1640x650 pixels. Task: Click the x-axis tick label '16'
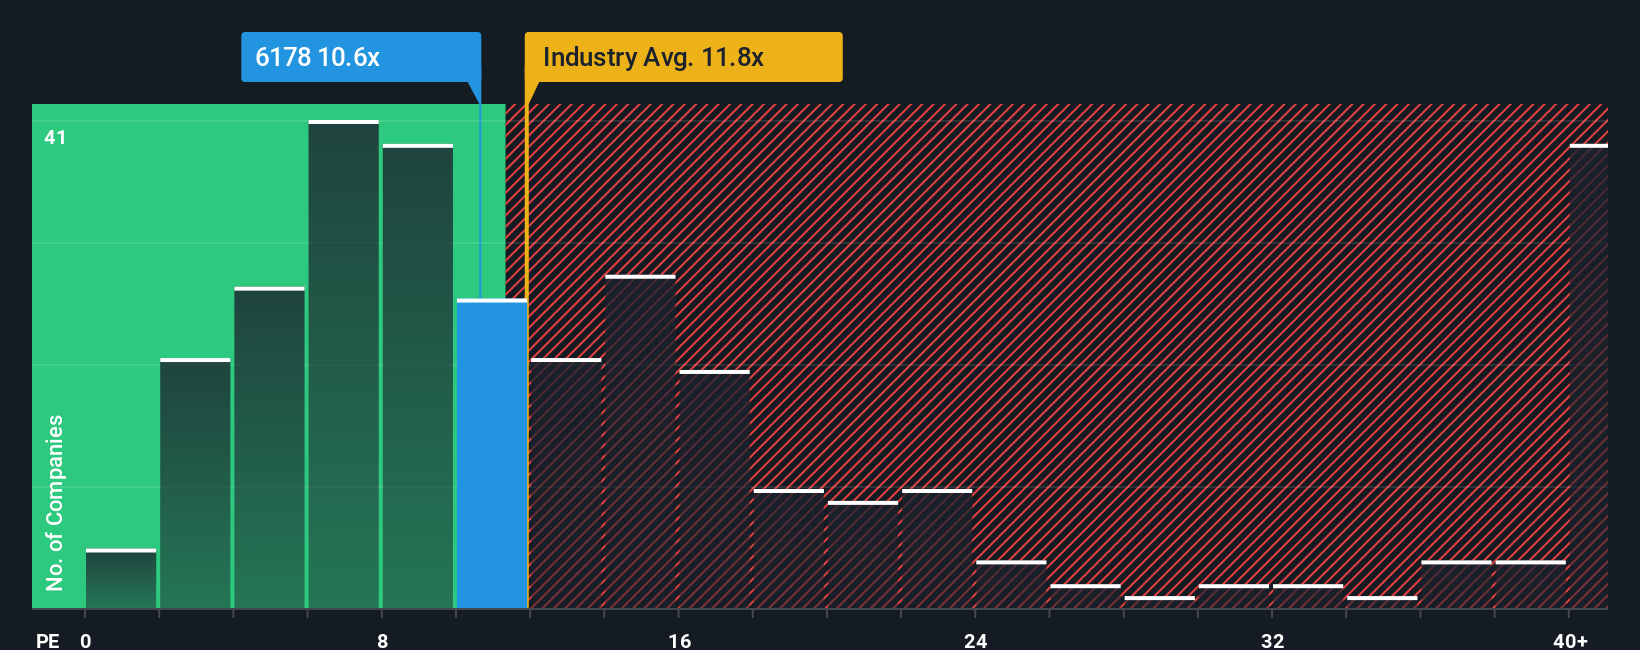[x=680, y=640]
